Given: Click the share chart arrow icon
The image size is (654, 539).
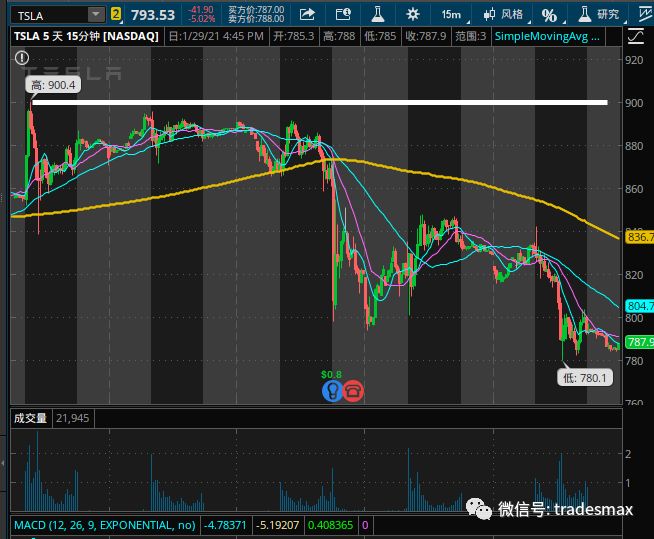Looking at the screenshot, I should pos(307,15).
